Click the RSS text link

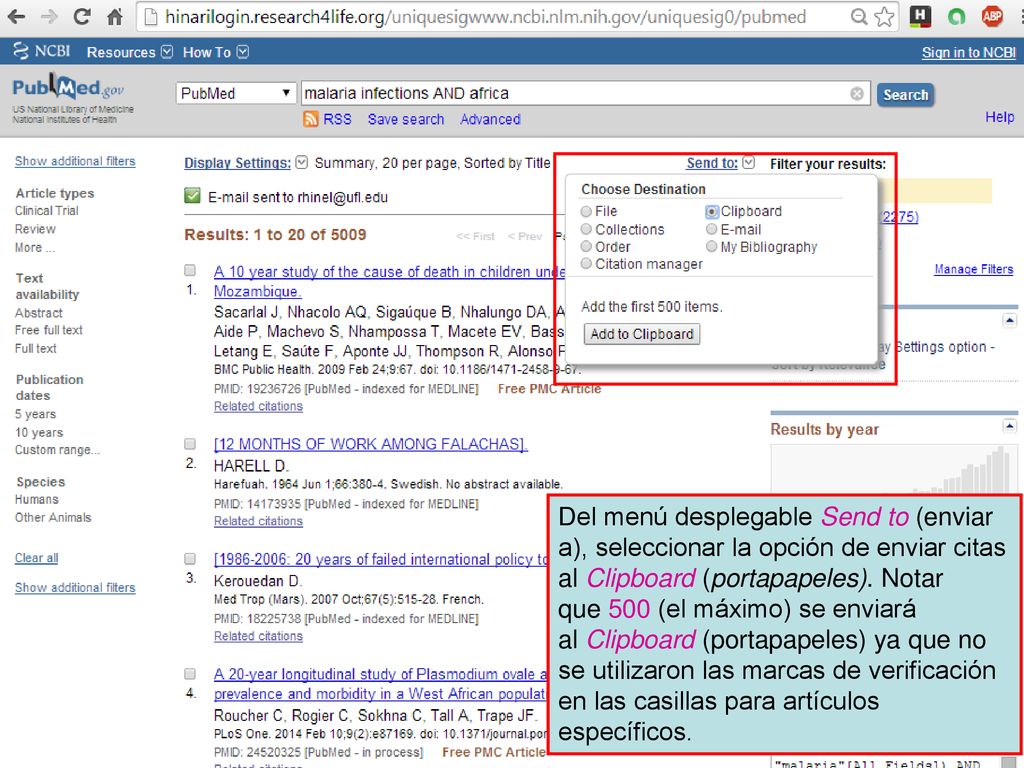point(337,120)
